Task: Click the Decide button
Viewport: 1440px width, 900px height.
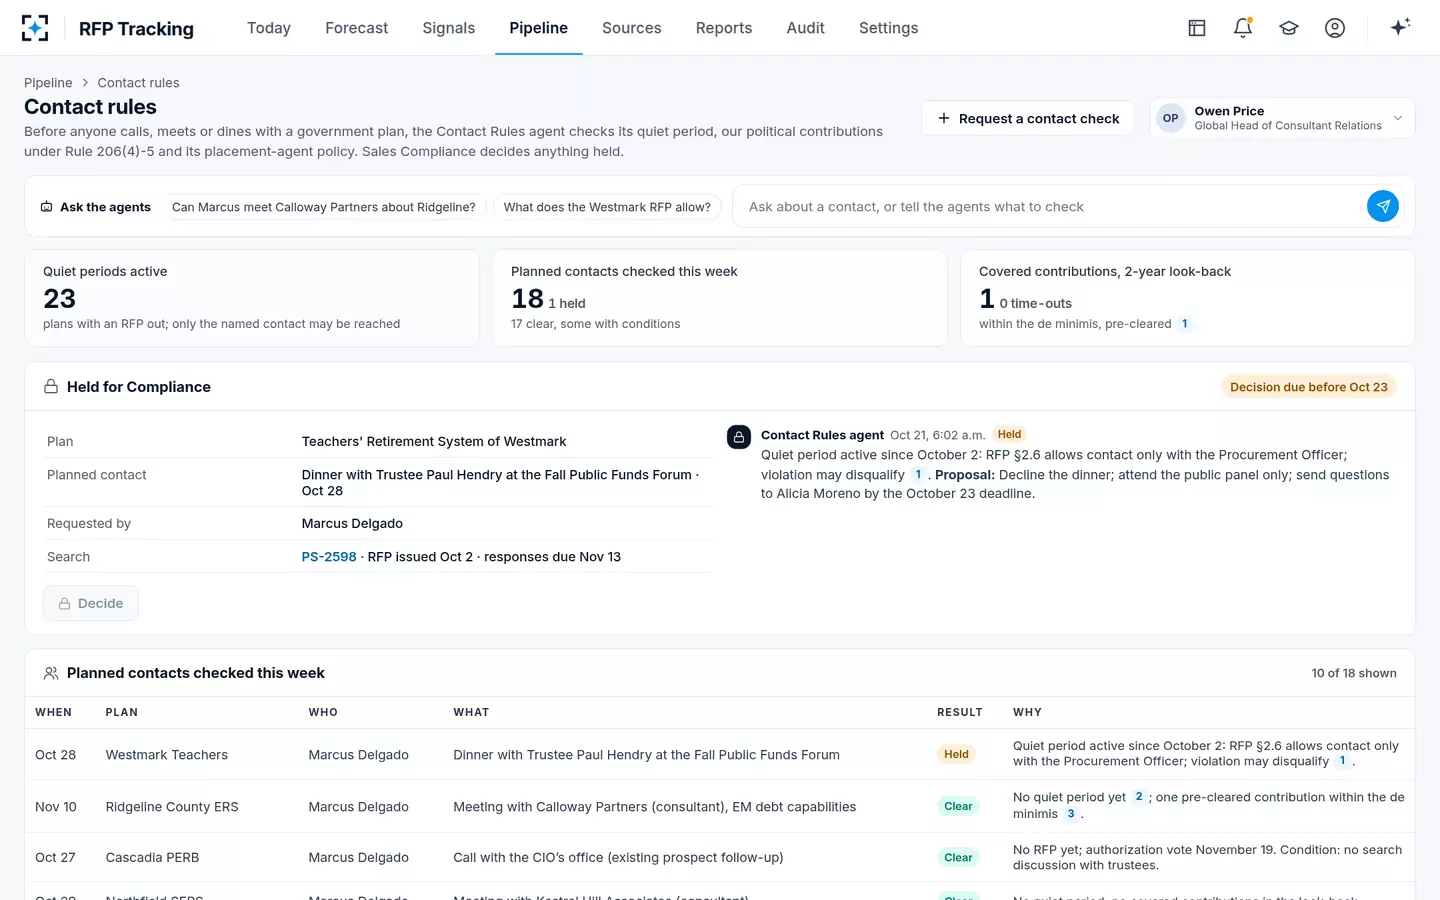Action: (91, 603)
